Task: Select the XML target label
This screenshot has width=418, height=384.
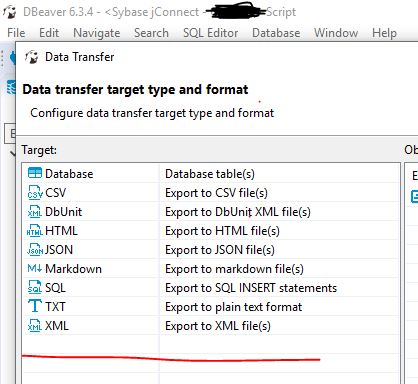Action: pyautogui.click(x=57, y=326)
